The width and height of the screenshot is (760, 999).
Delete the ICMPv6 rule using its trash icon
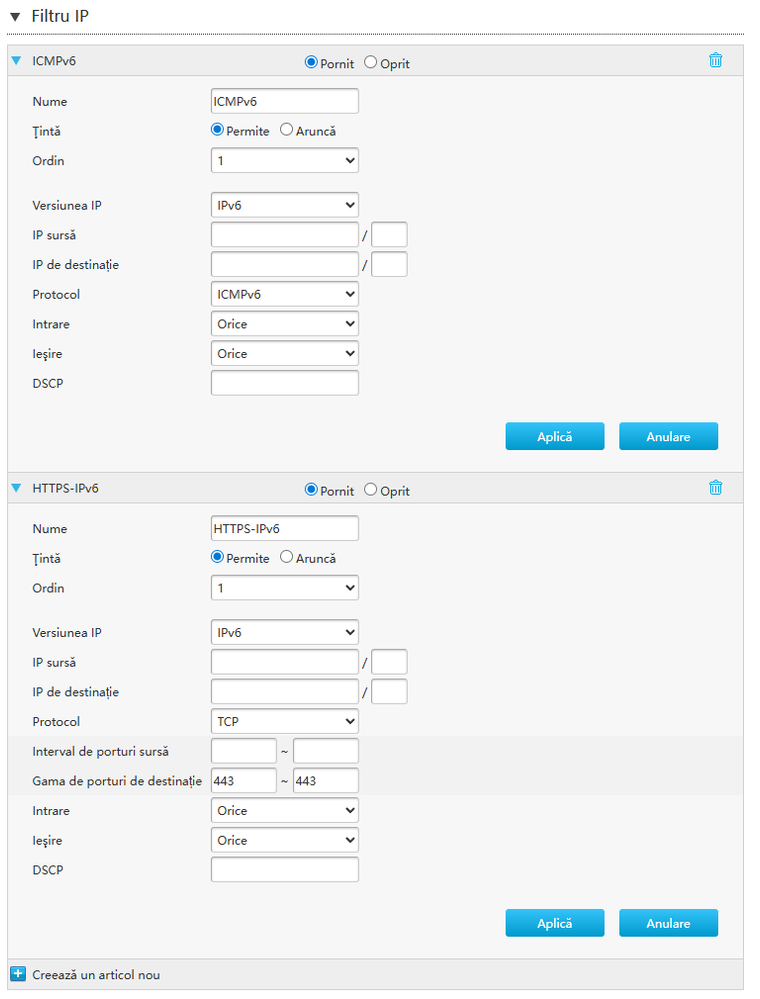coord(716,60)
